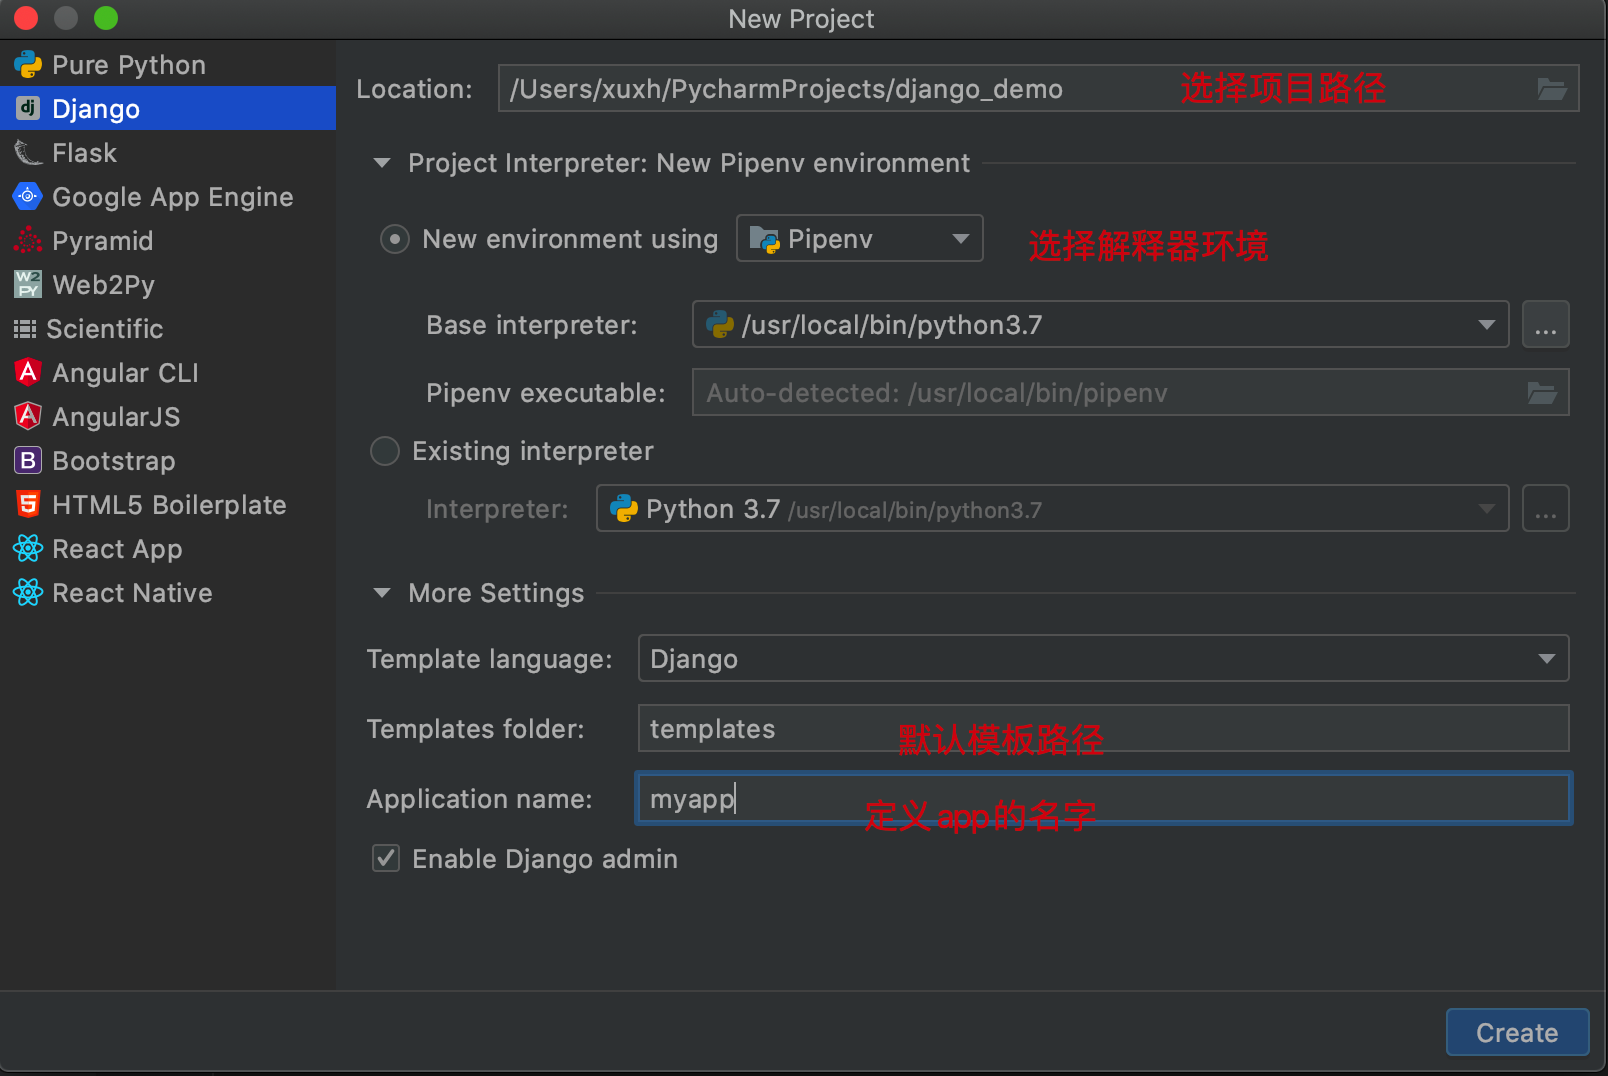The image size is (1608, 1076).
Task: Click the Pyramid icon
Action: point(28,241)
